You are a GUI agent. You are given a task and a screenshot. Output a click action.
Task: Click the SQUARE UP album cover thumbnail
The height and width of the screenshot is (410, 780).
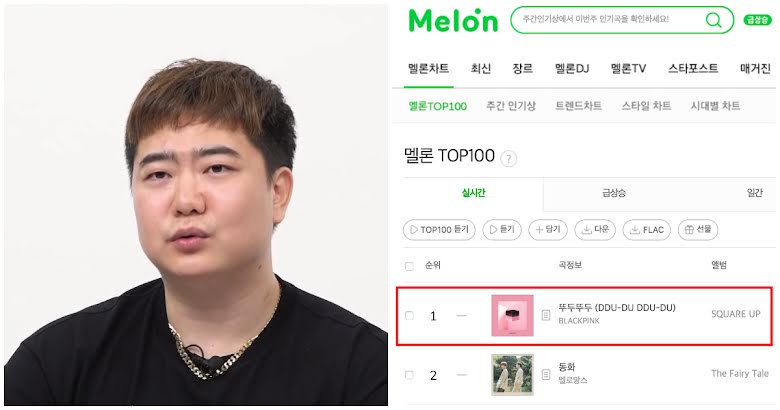point(512,315)
